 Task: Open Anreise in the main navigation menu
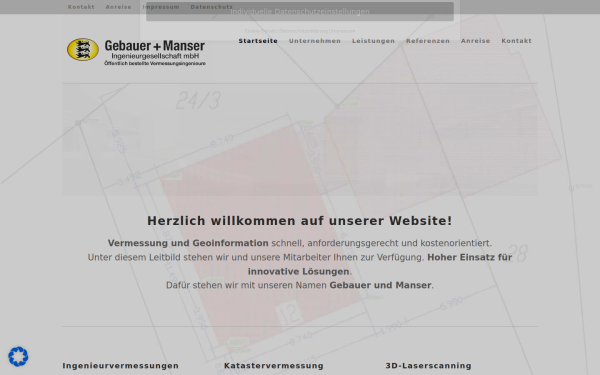pos(476,41)
